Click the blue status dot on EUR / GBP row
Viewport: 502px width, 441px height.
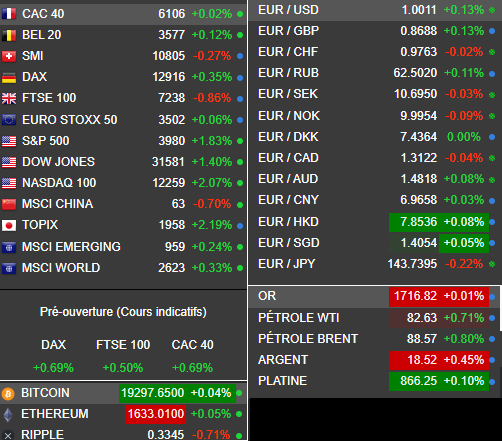click(492, 31)
